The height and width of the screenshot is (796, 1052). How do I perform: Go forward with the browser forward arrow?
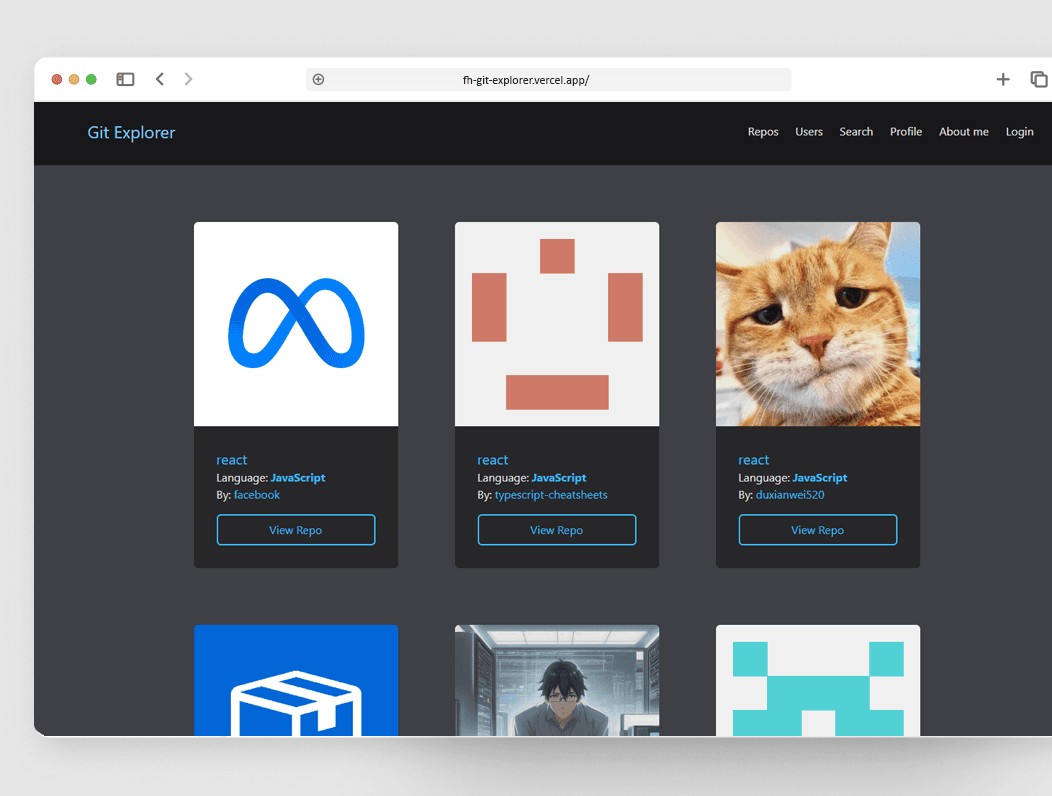(189, 79)
